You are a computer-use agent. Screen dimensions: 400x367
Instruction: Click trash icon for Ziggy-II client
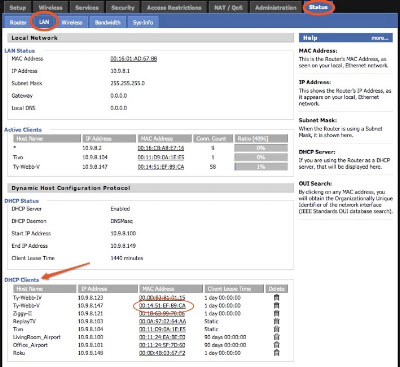[276, 313]
